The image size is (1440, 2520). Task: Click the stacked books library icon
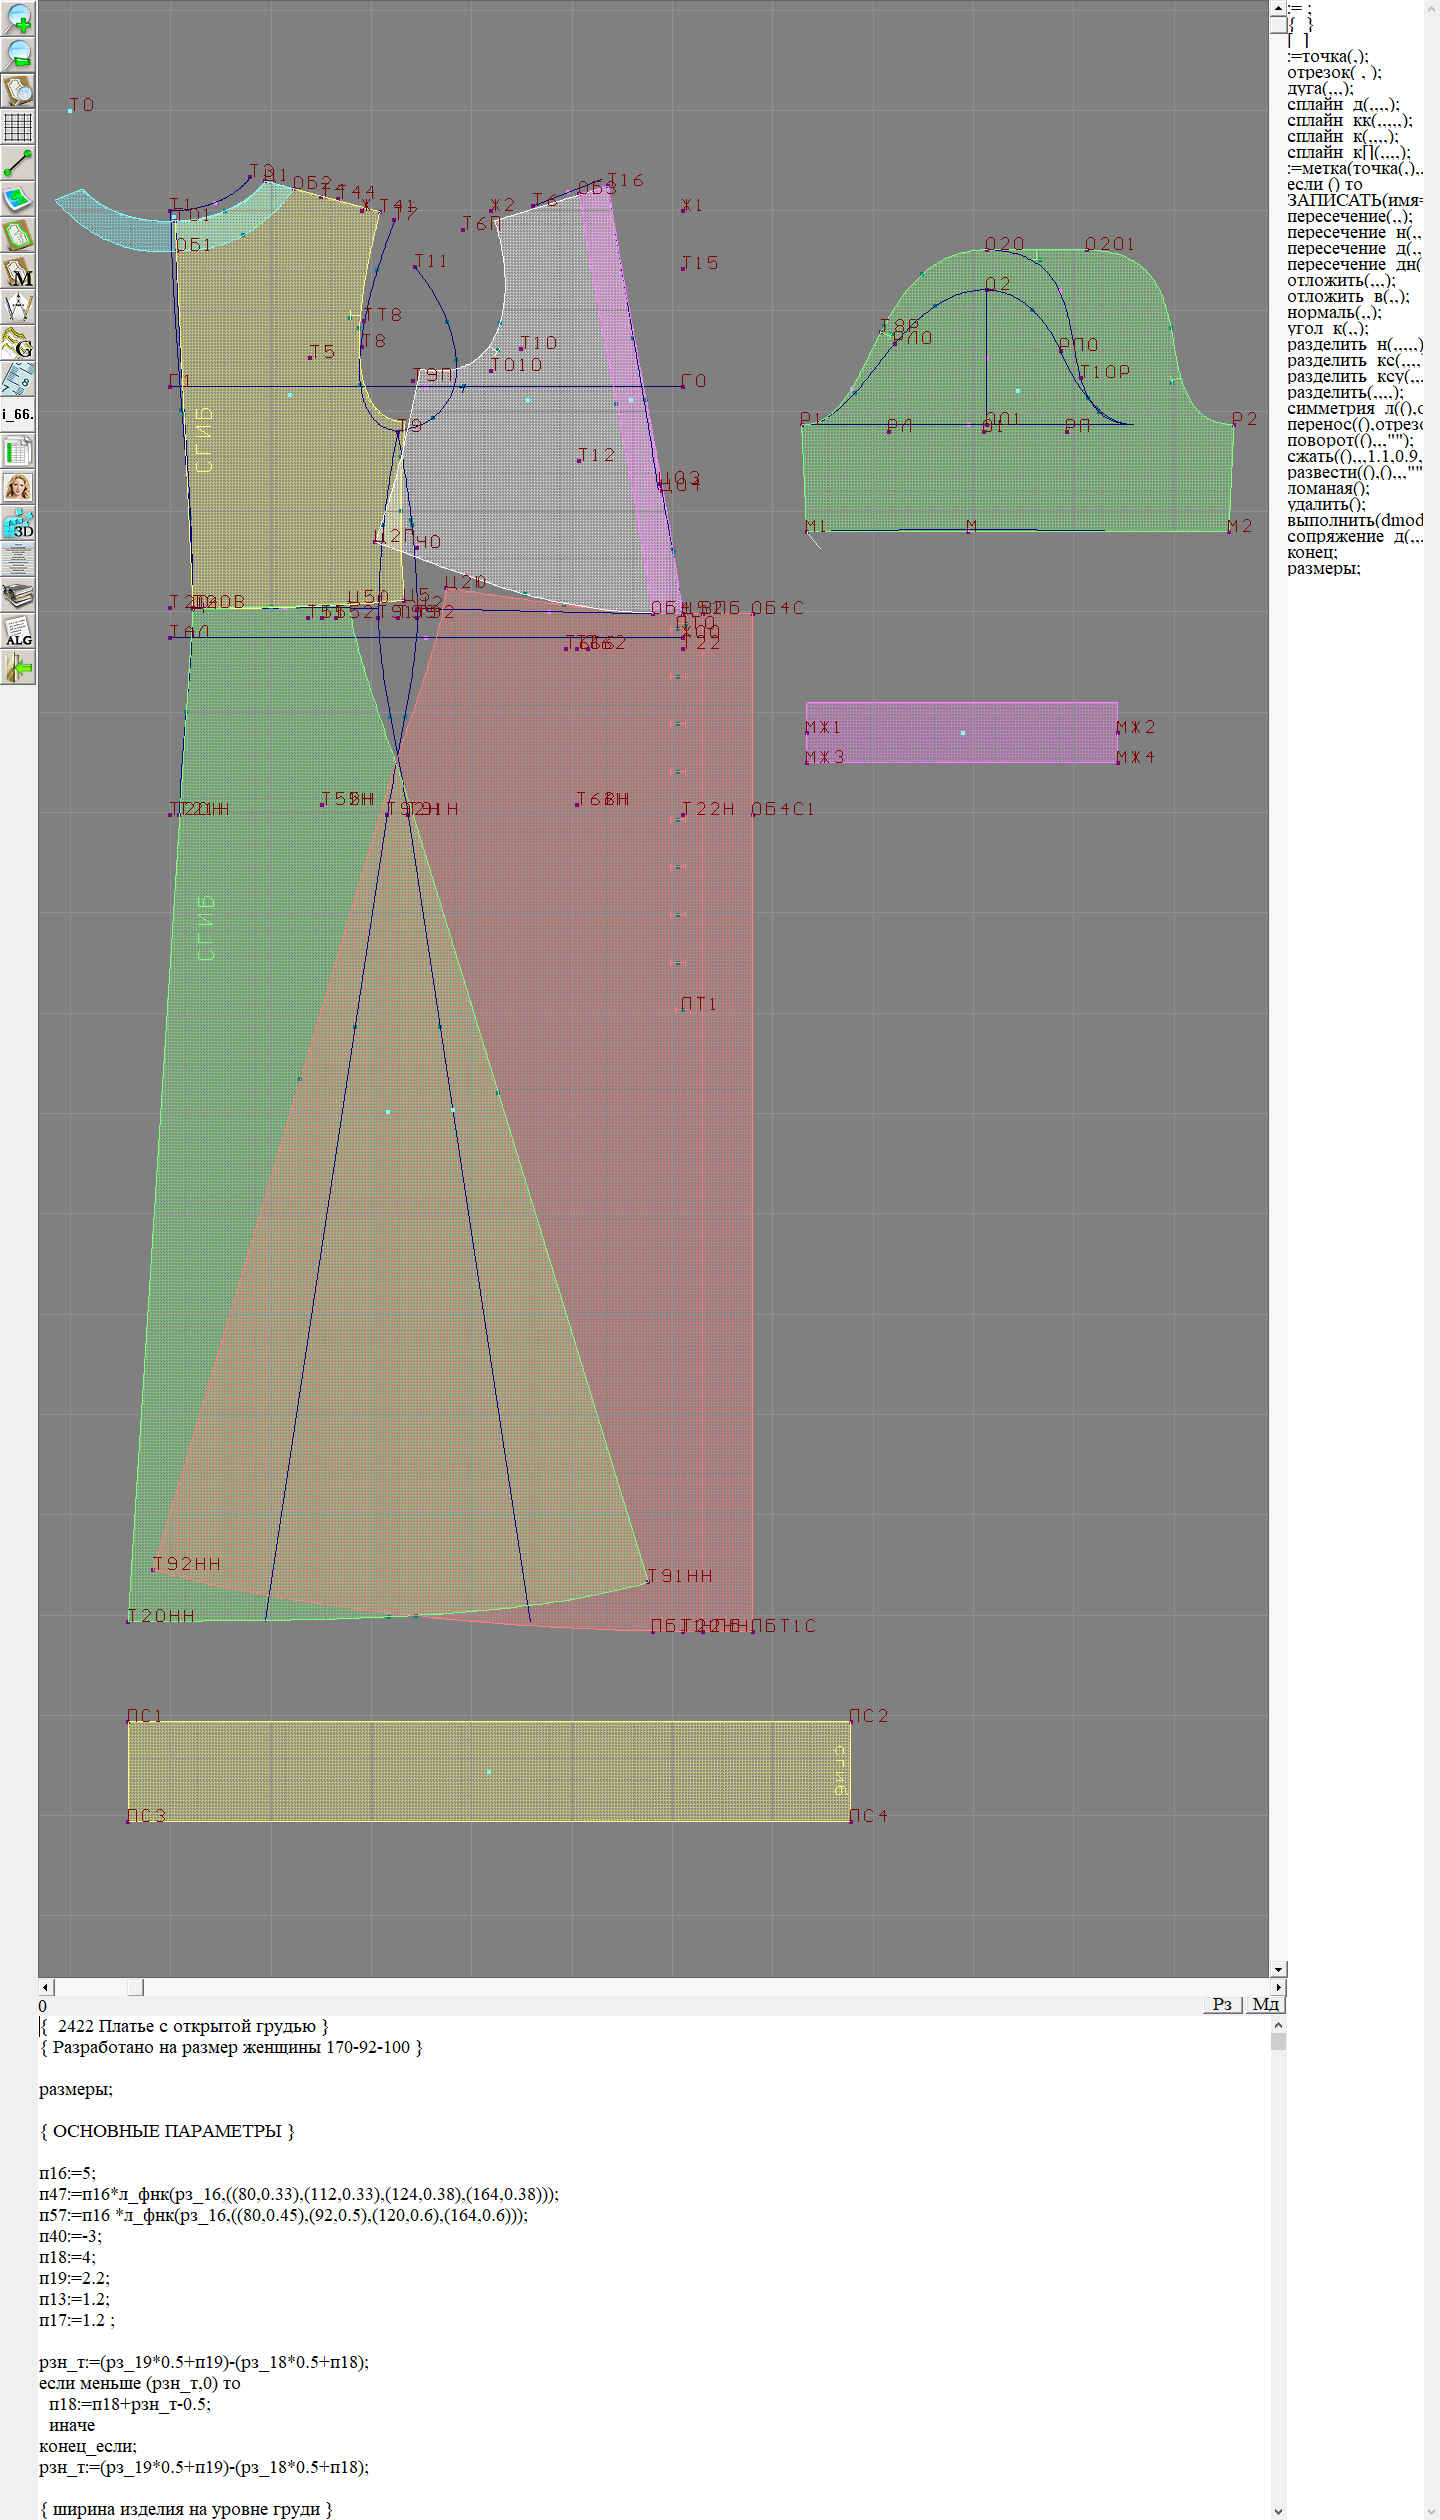(x=18, y=595)
